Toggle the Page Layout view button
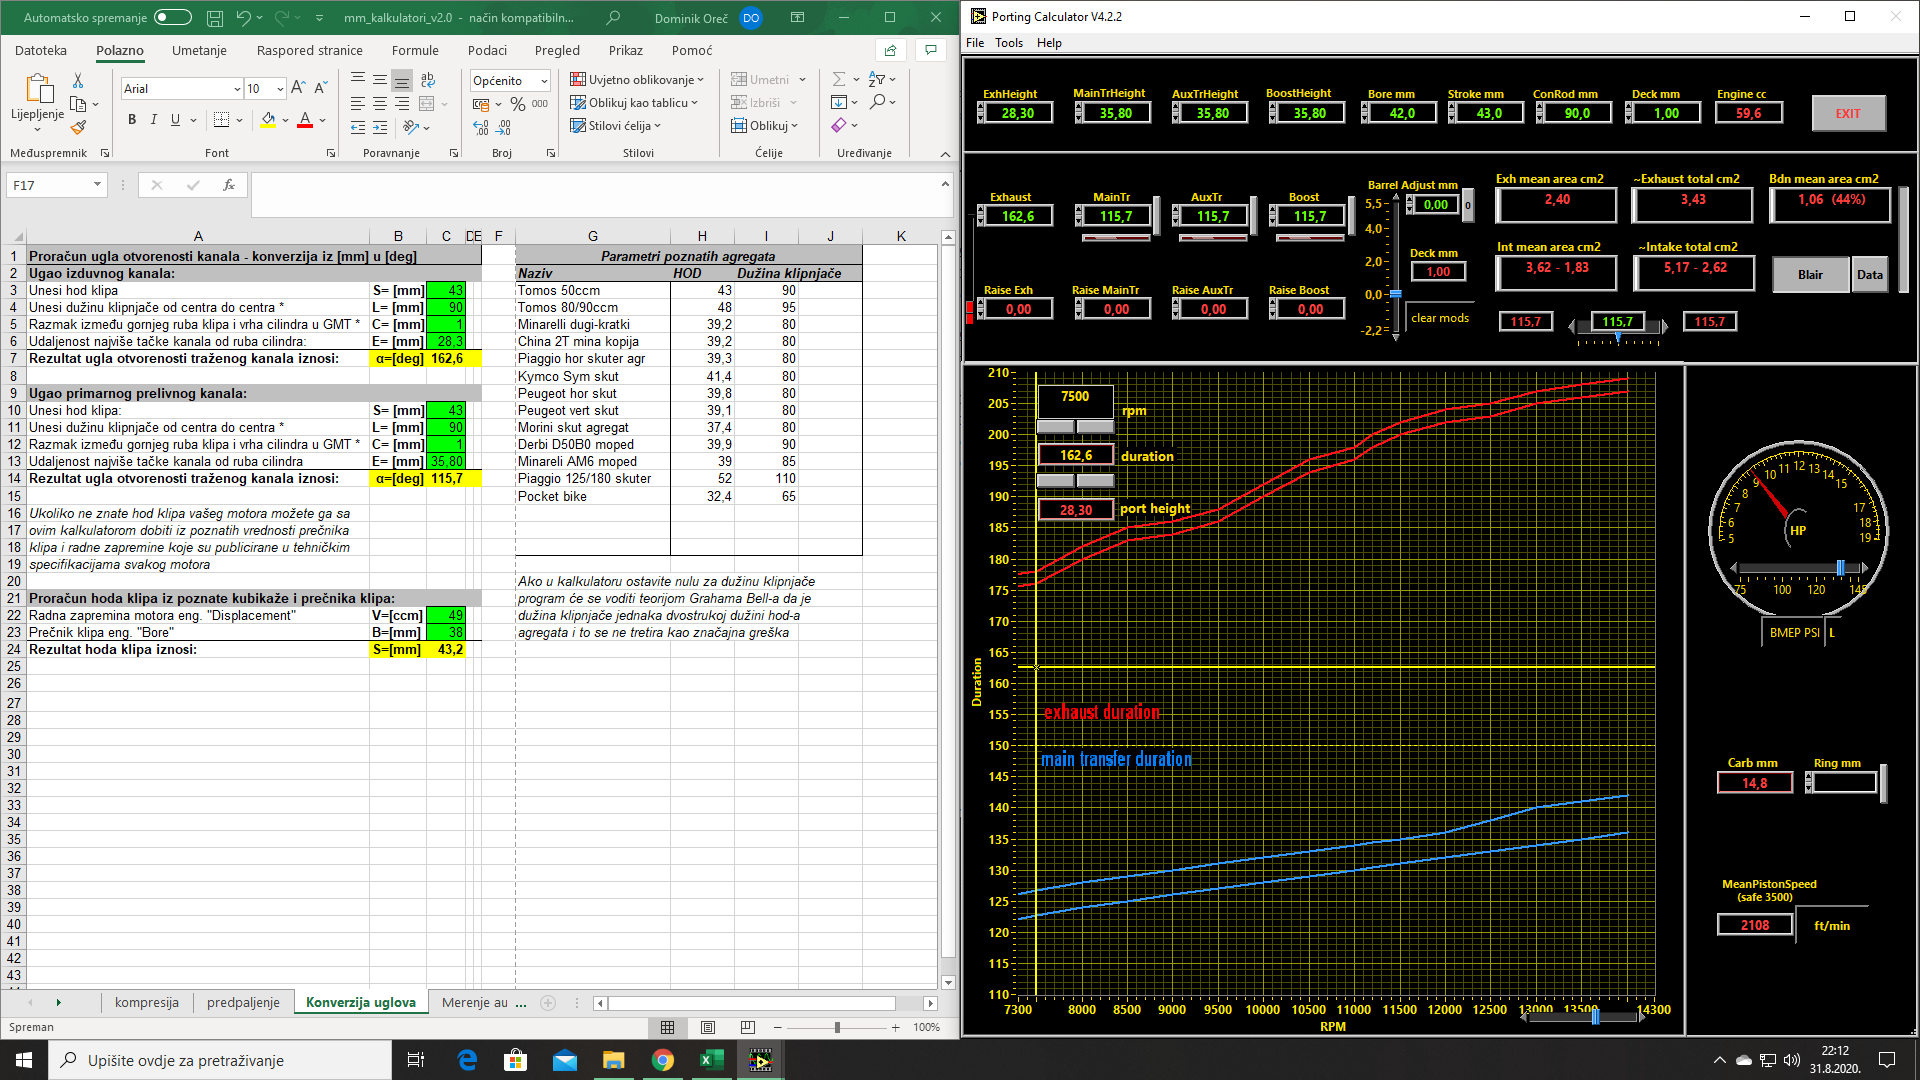Image resolution: width=1920 pixels, height=1080 pixels. (x=708, y=1027)
